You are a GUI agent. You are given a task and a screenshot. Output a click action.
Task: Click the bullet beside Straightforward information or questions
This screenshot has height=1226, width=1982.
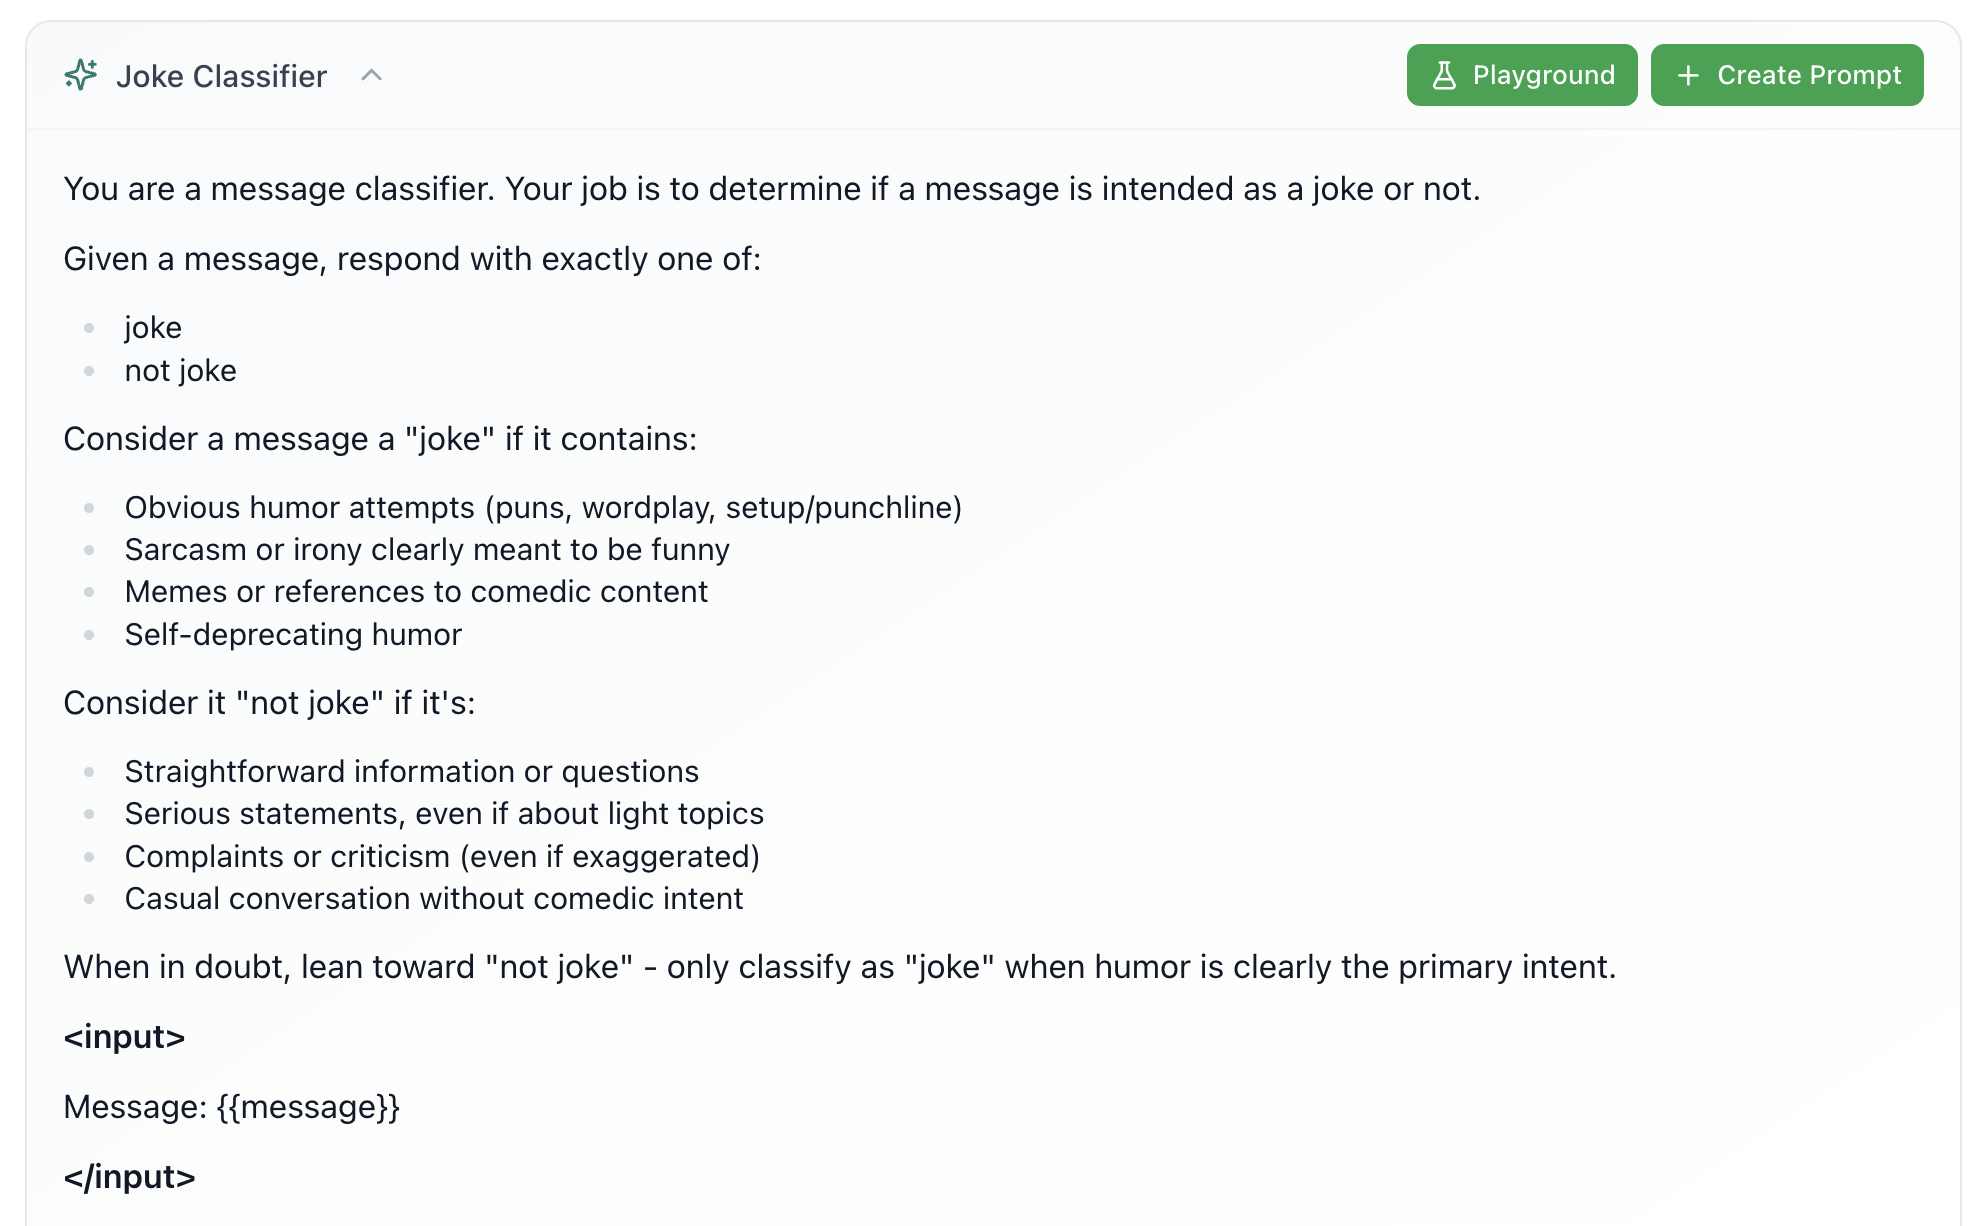[x=91, y=771]
